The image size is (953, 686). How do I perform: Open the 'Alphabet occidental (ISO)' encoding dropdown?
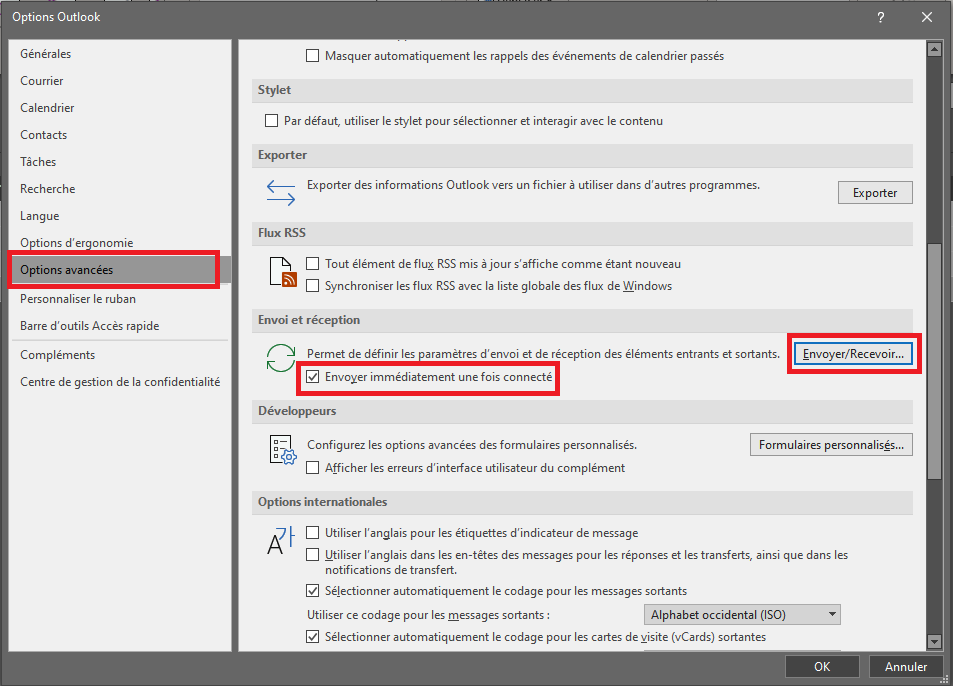pos(741,614)
